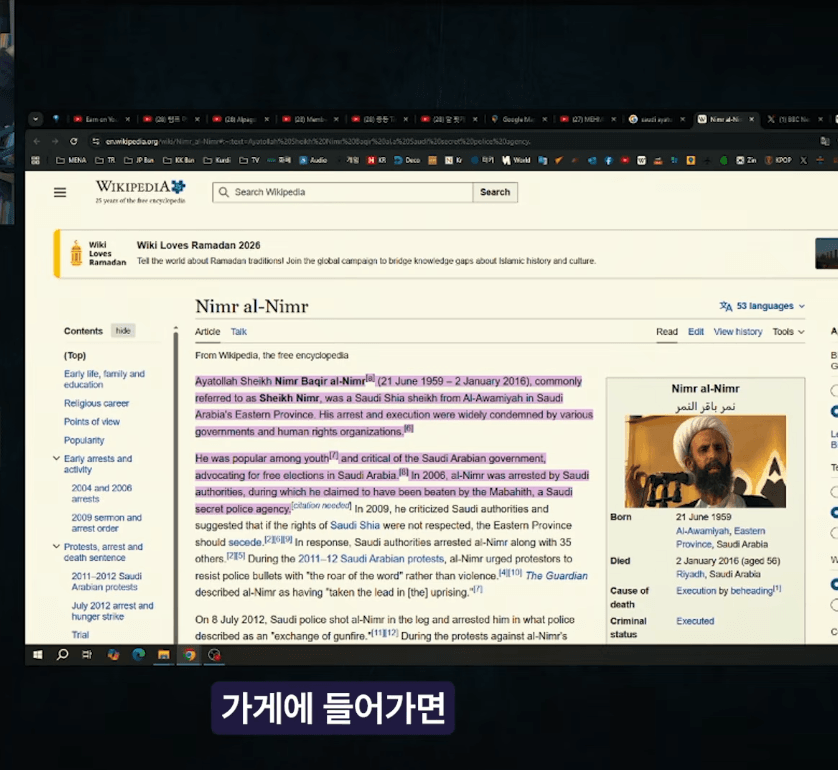This screenshot has height=770, width=838.
Task: Open the Audio bookmark
Action: pos(313,160)
